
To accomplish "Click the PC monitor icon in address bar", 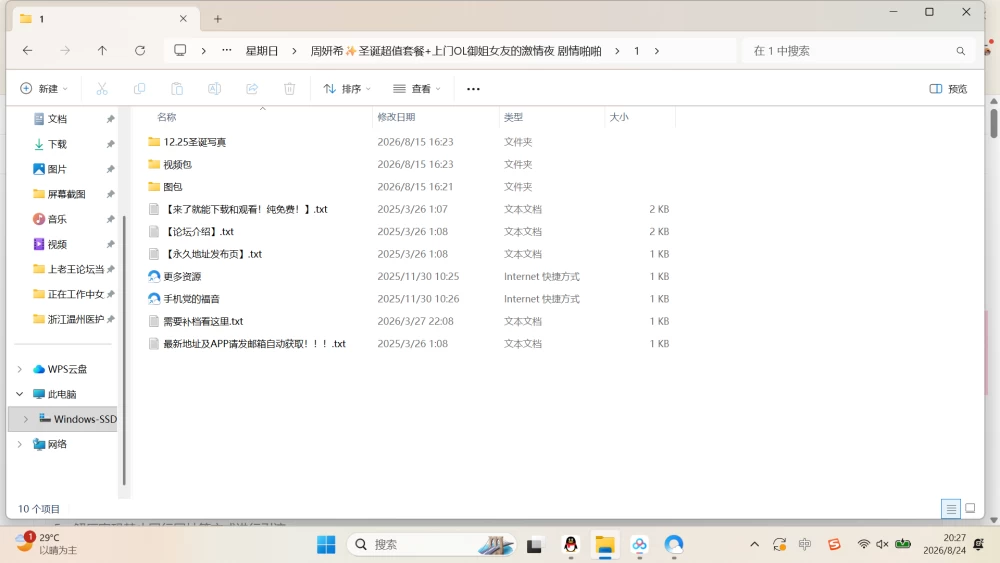I will tap(180, 50).
